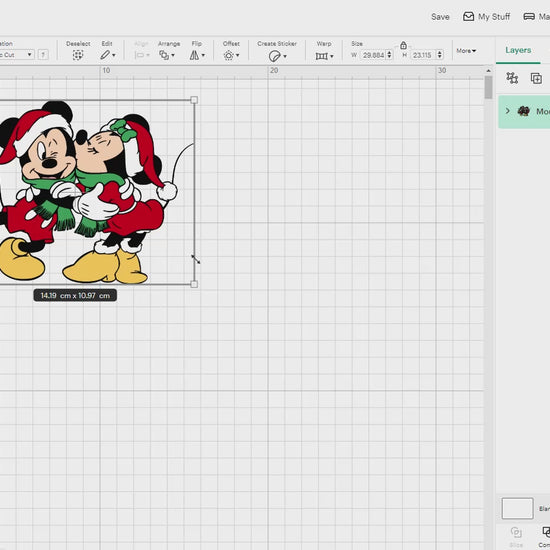Click the bottom-right resize handle of image
Viewport: 550px width, 550px height.
click(x=194, y=284)
